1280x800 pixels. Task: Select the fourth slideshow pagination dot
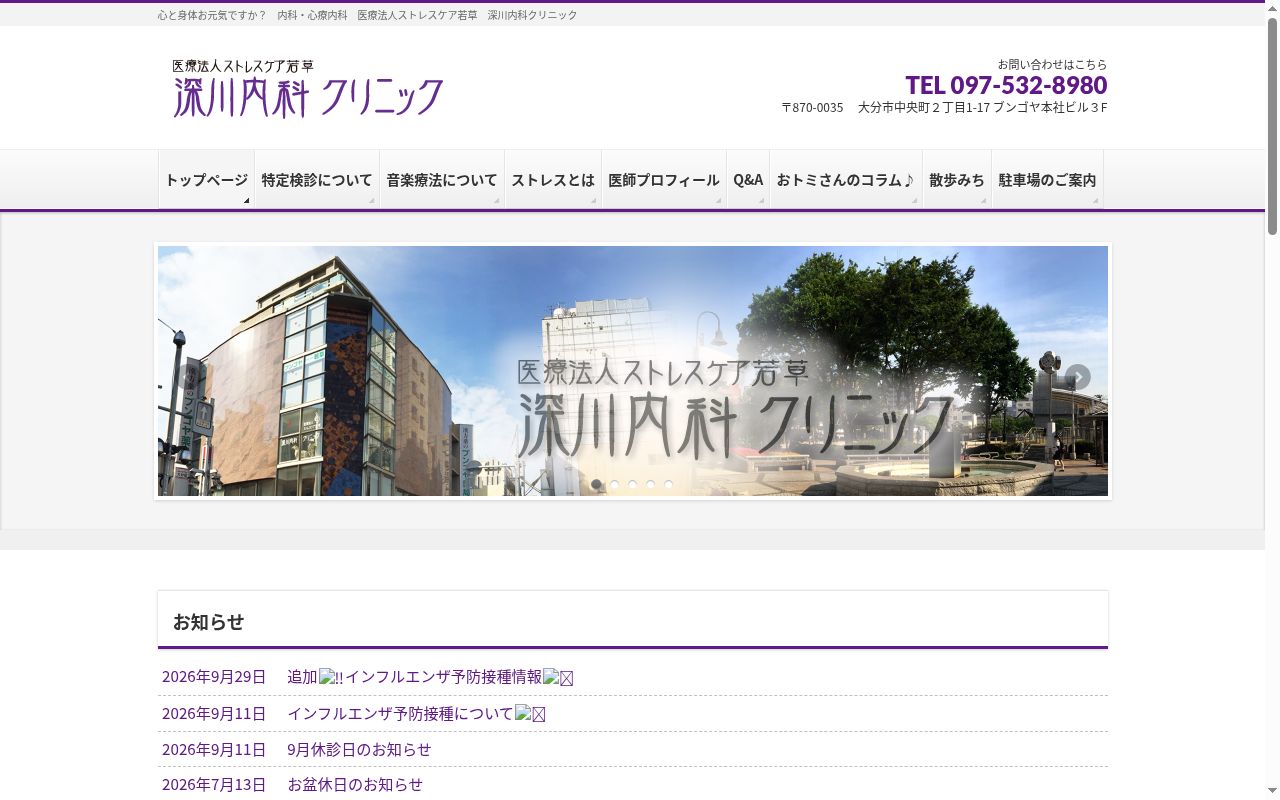click(651, 484)
